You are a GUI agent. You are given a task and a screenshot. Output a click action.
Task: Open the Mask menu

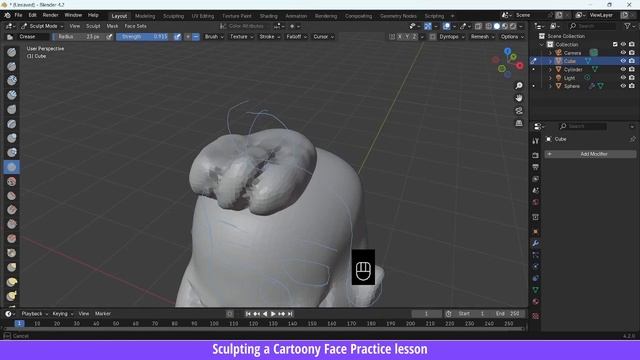coord(112,26)
